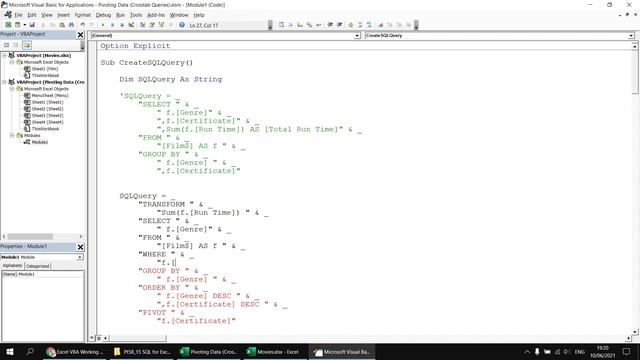This screenshot has height=360, width=640.
Task: Collapse the Modules folder node
Action: [x=12, y=135]
